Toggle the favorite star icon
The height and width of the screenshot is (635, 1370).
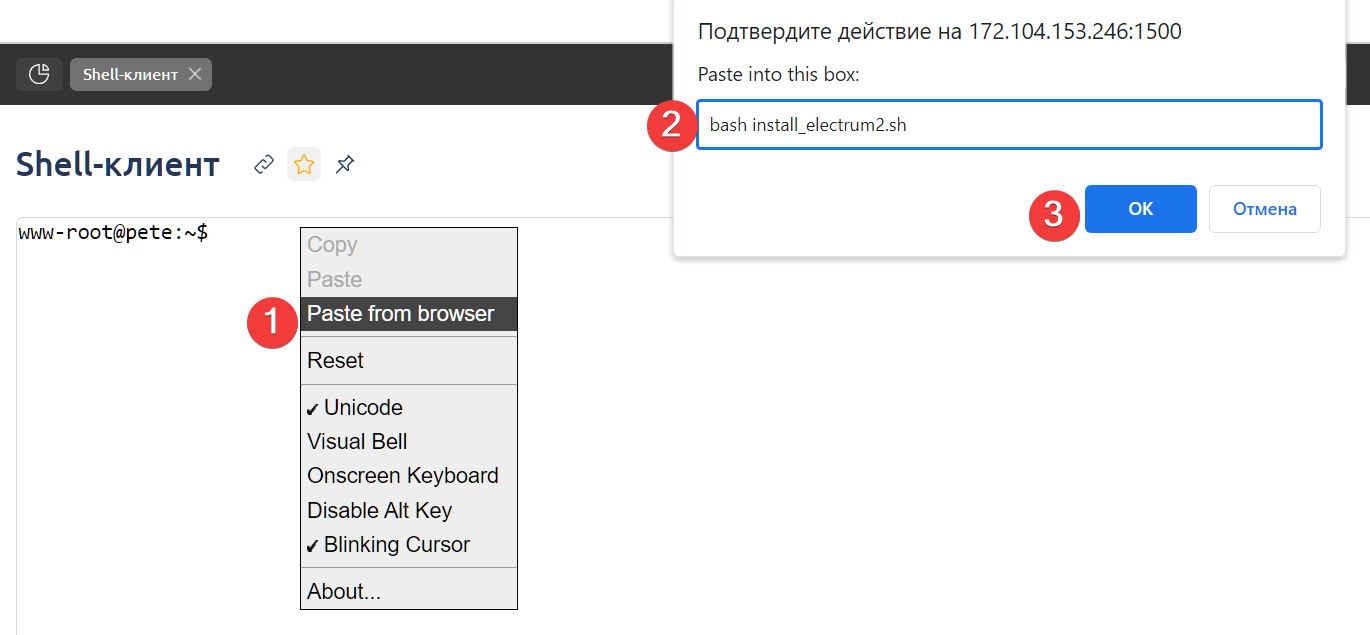(304, 164)
